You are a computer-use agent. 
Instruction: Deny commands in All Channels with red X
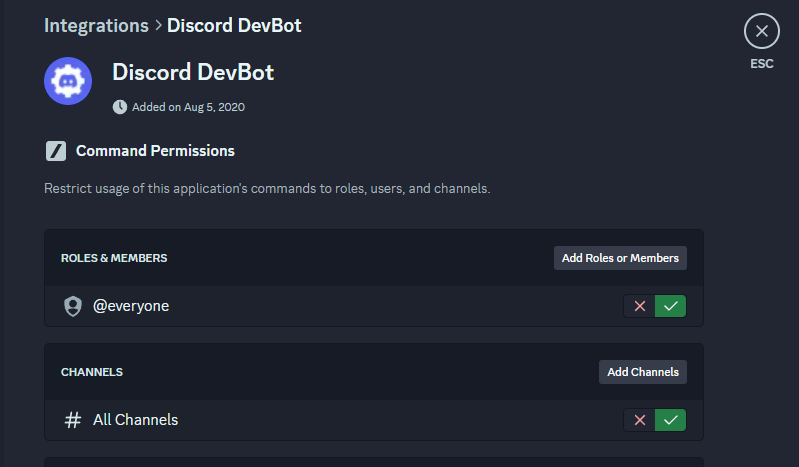[640, 420]
